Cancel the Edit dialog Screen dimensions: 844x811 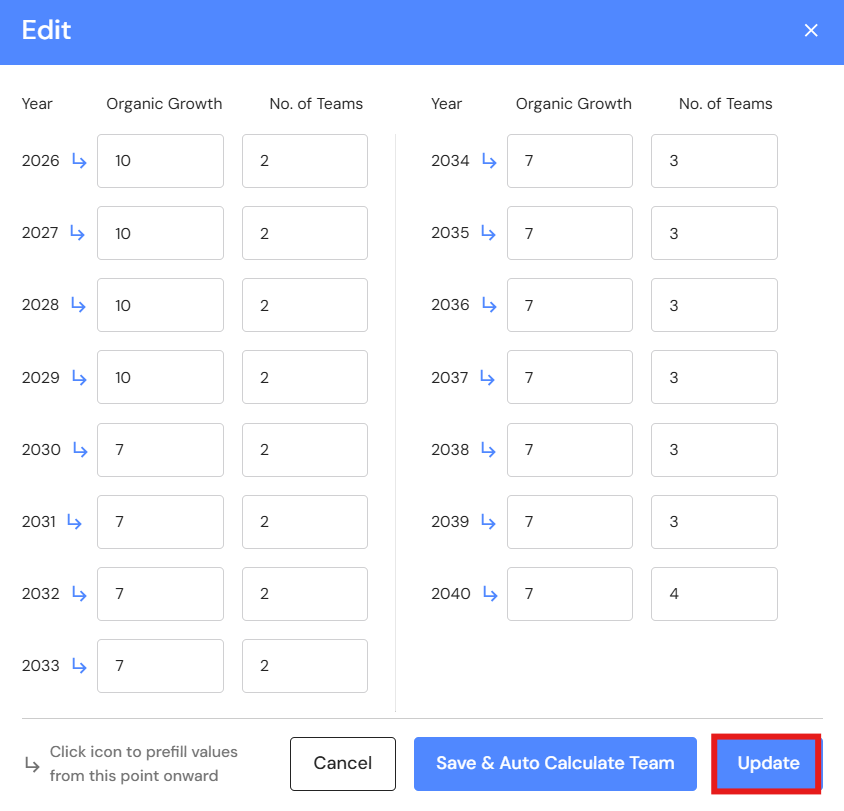coord(343,764)
